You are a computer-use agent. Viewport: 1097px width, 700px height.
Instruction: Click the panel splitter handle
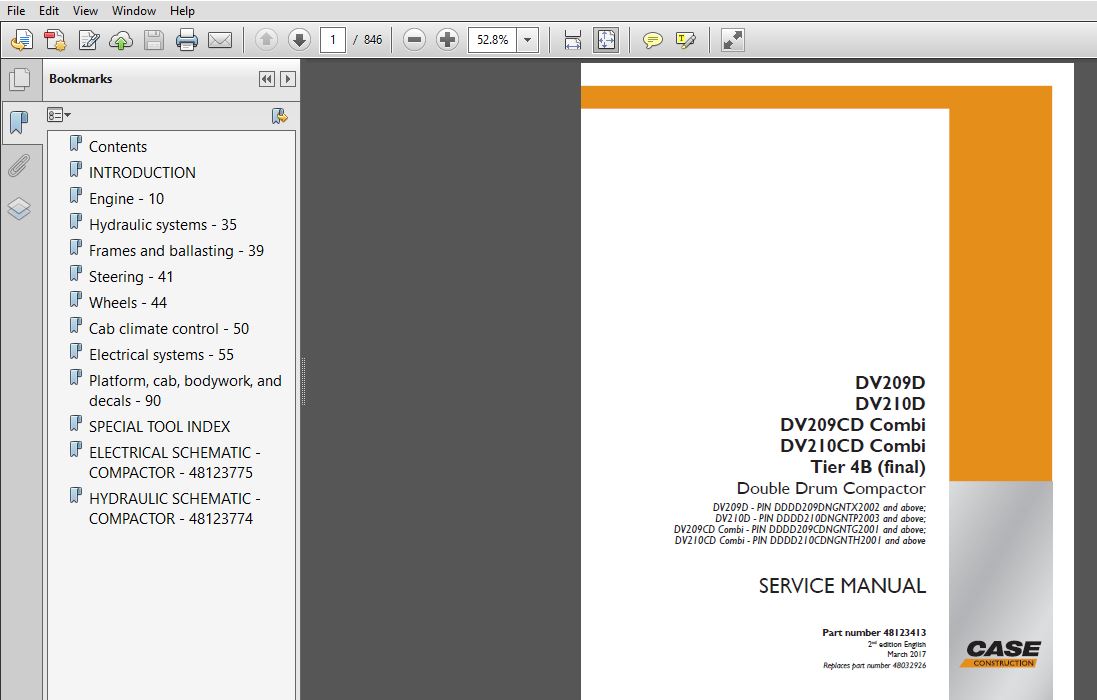coord(303,381)
